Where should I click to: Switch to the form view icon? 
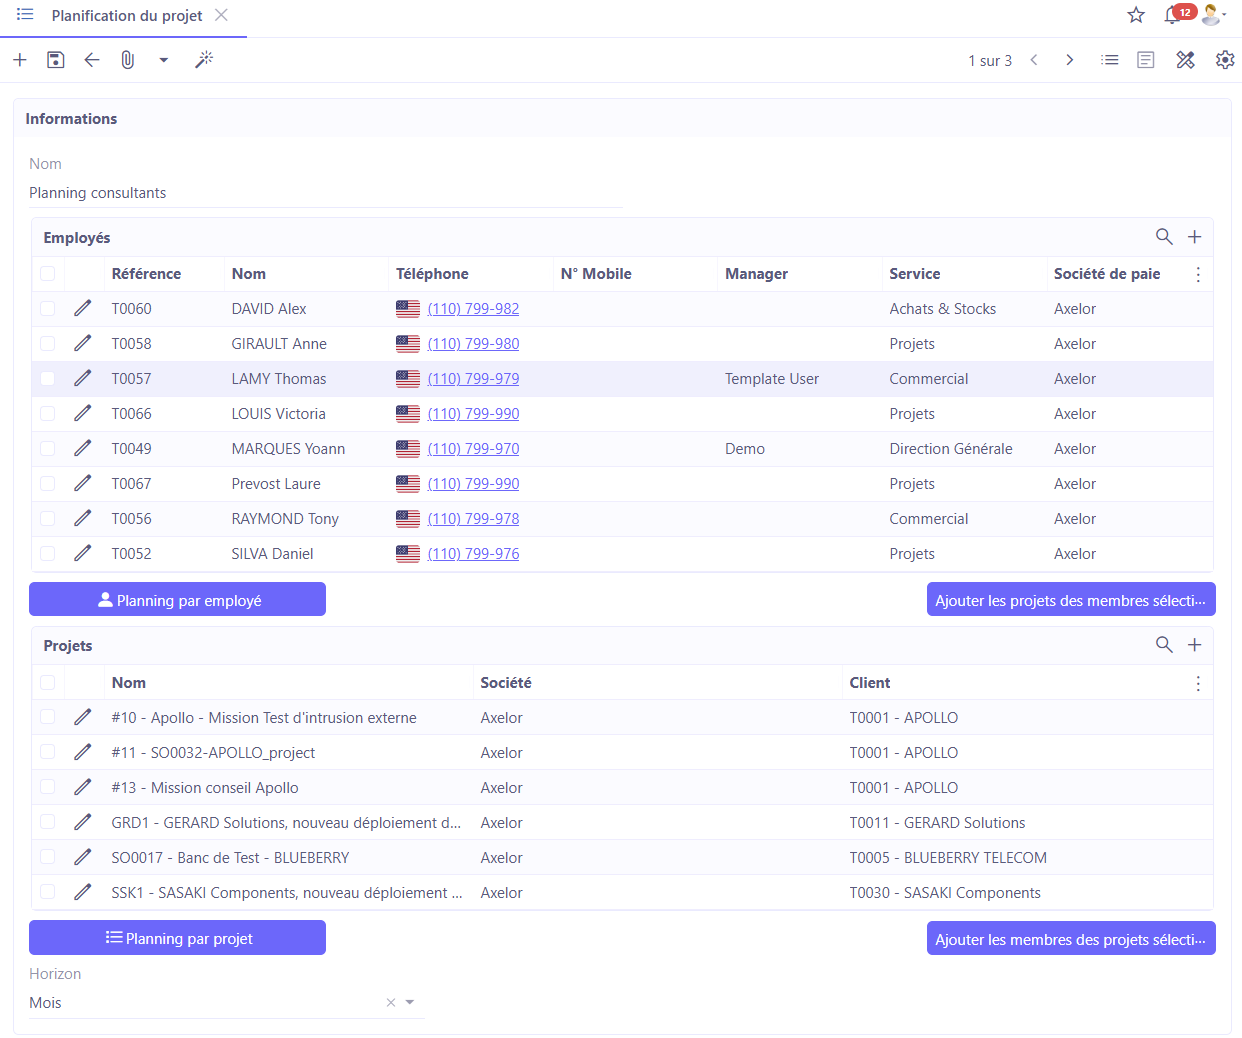[1146, 60]
